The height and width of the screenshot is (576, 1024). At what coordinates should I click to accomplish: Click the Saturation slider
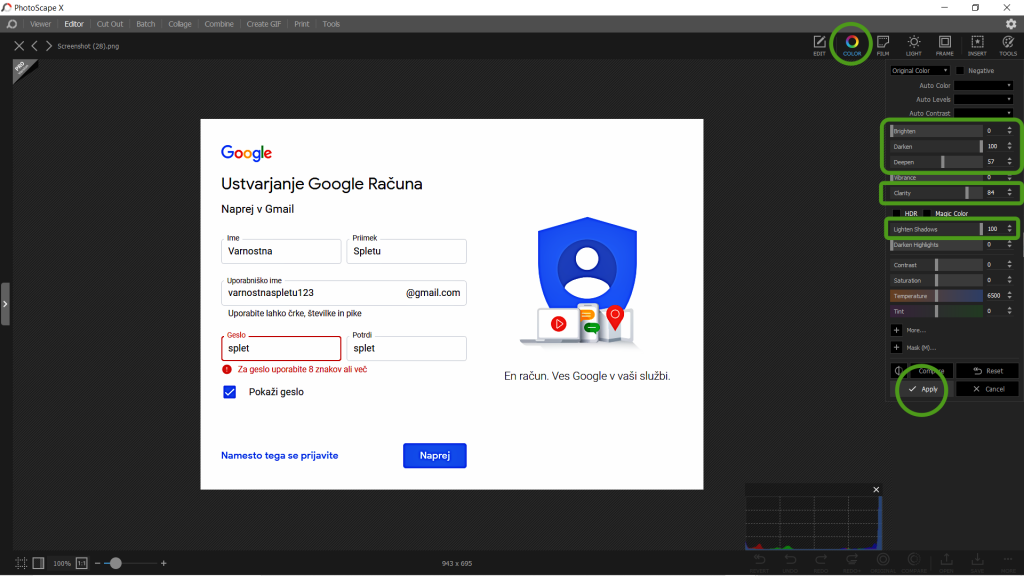pos(936,280)
